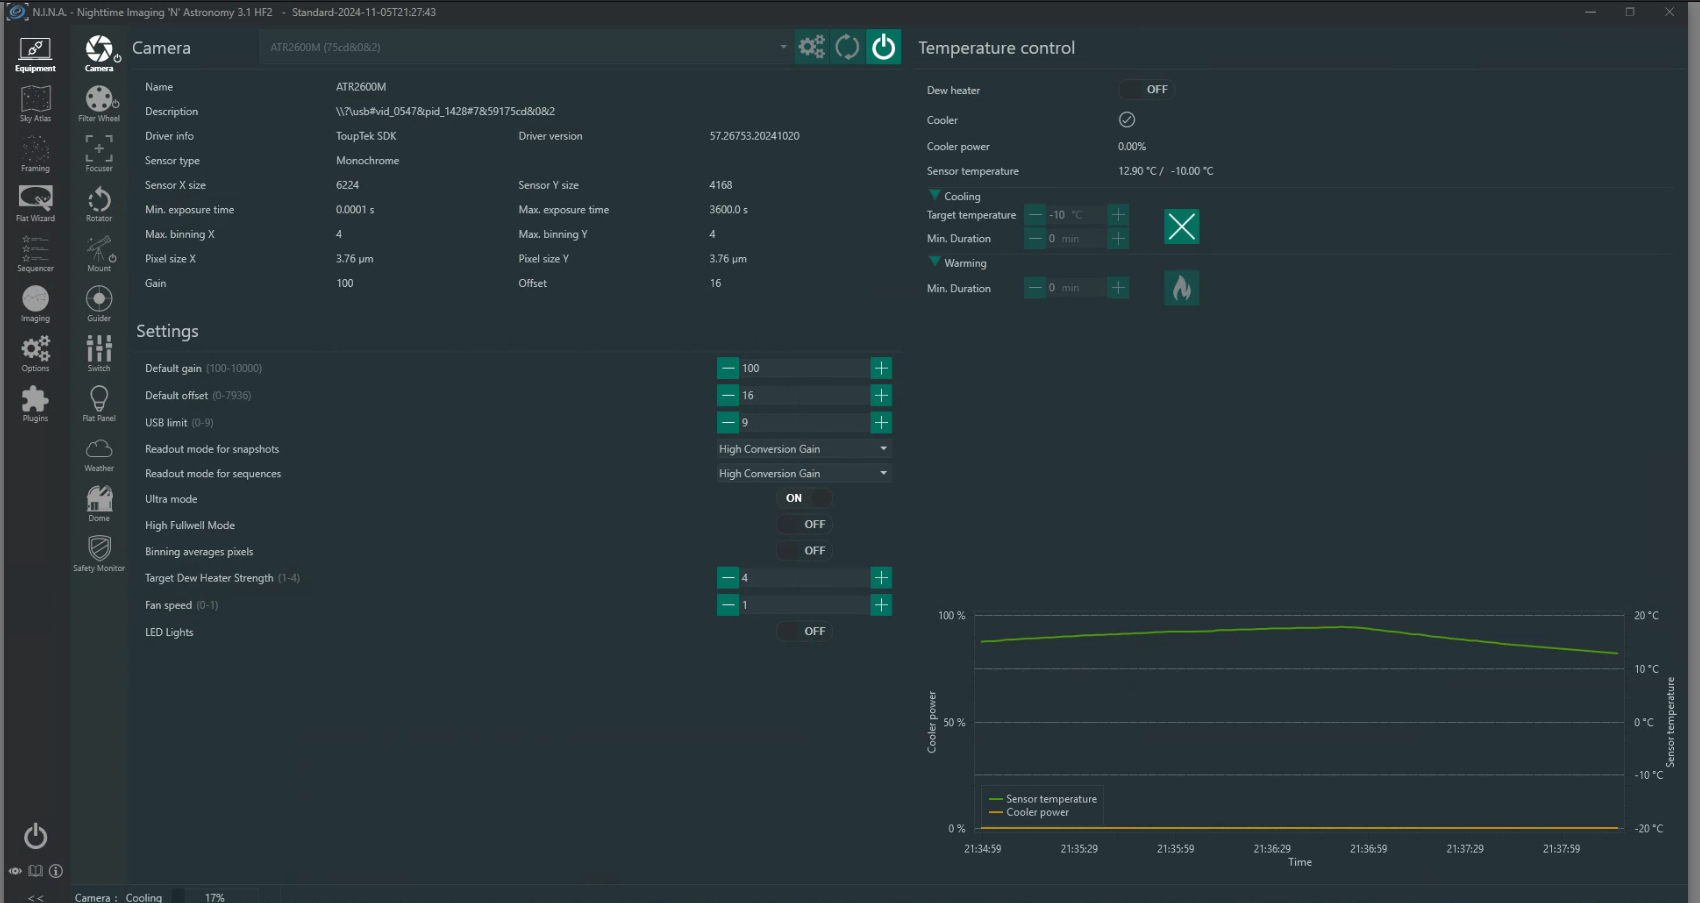Turn on LED Lights
The height and width of the screenshot is (903, 1700).
[805, 632]
